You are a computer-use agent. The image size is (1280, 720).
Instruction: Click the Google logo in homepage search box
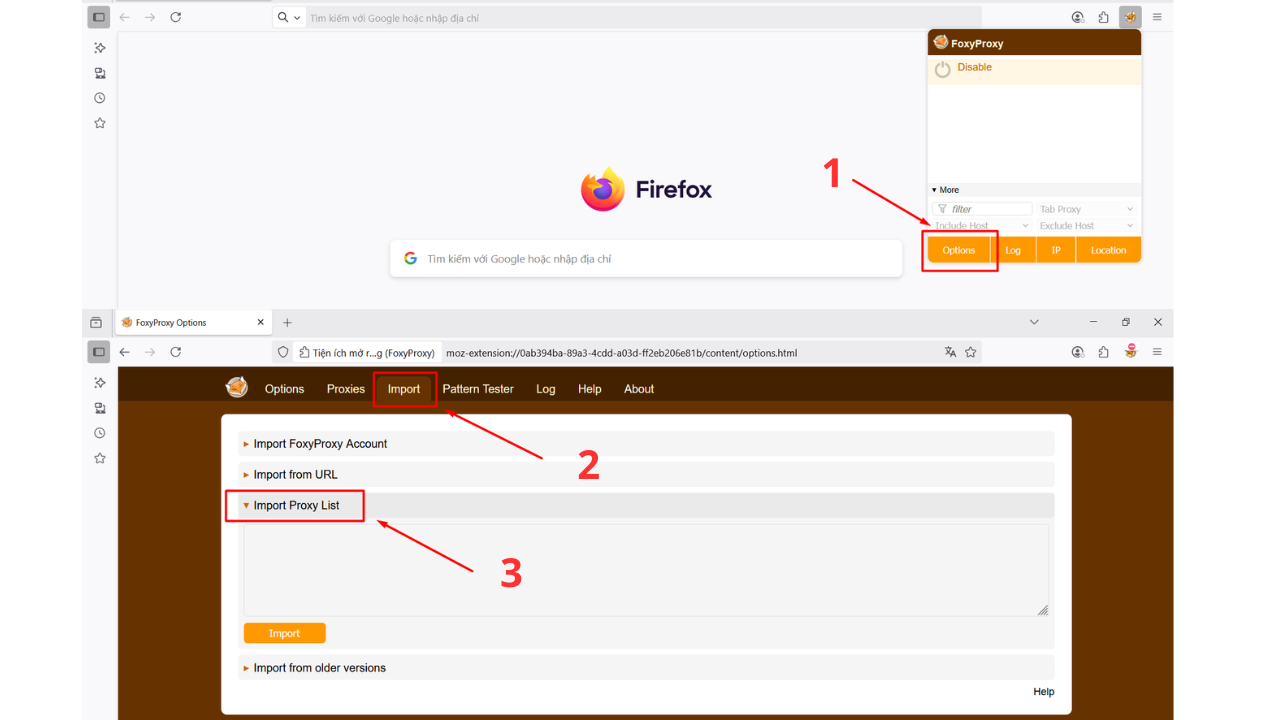tap(410, 258)
